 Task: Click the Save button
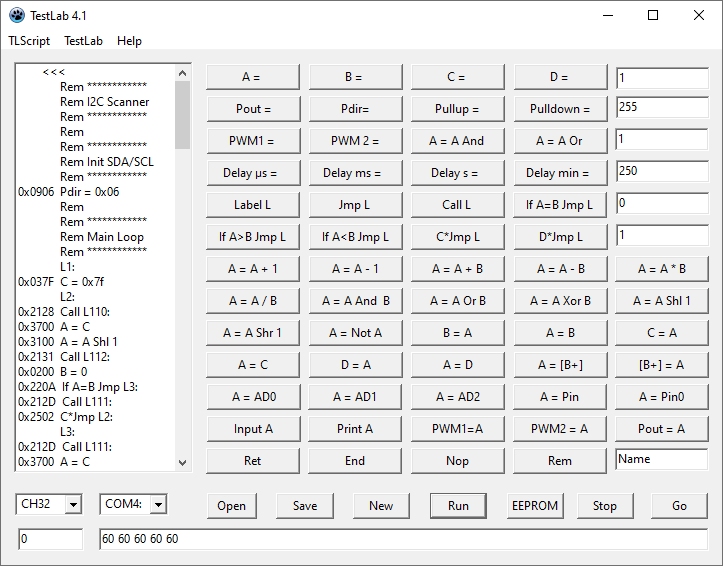tap(305, 505)
